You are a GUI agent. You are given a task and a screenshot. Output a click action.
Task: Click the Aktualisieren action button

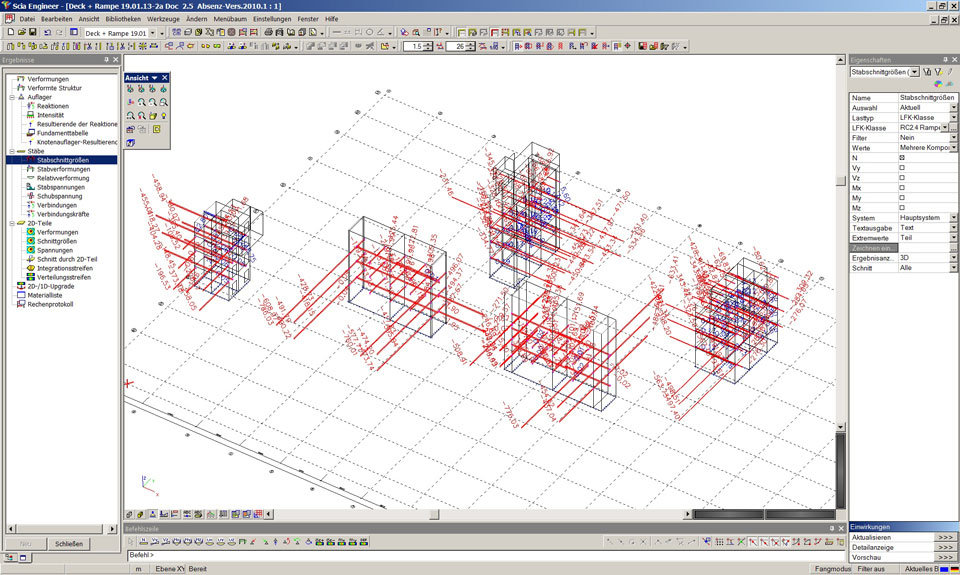(x=945, y=537)
